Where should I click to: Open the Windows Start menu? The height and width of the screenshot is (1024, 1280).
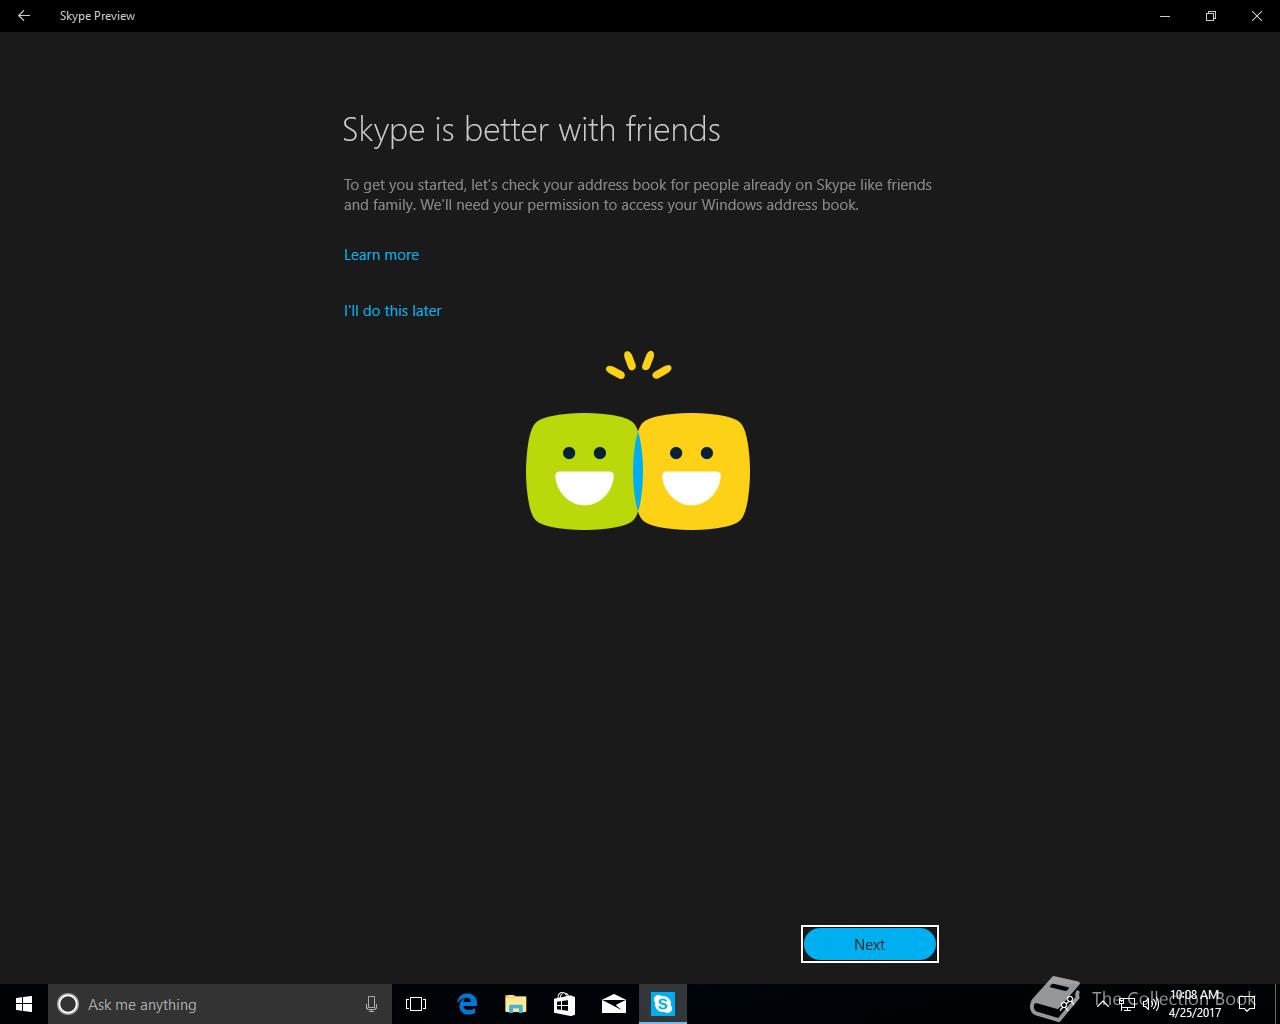(x=24, y=1004)
